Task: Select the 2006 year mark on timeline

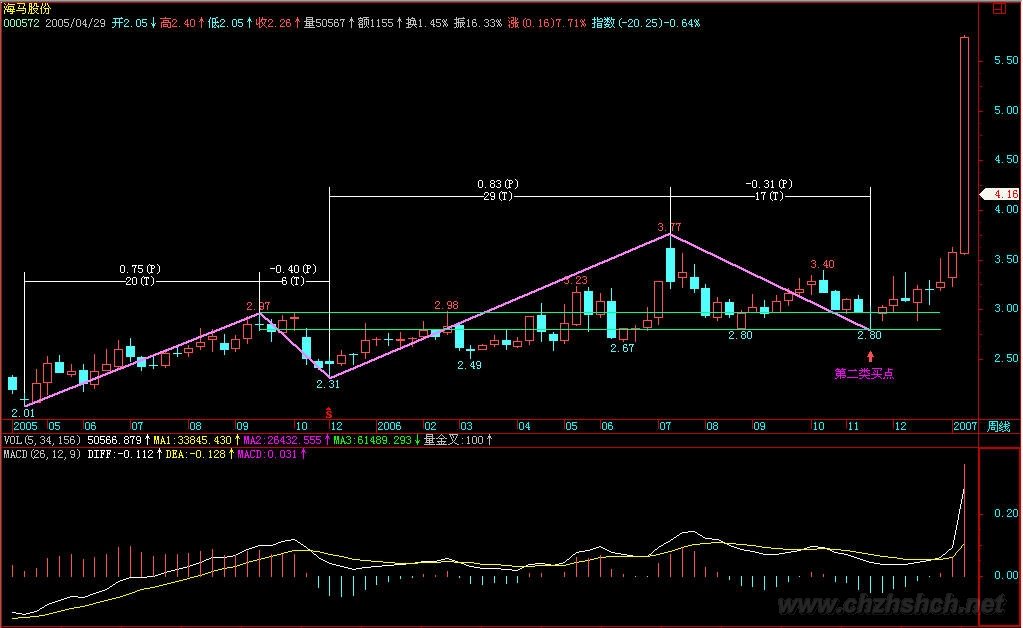Action: tap(389, 425)
